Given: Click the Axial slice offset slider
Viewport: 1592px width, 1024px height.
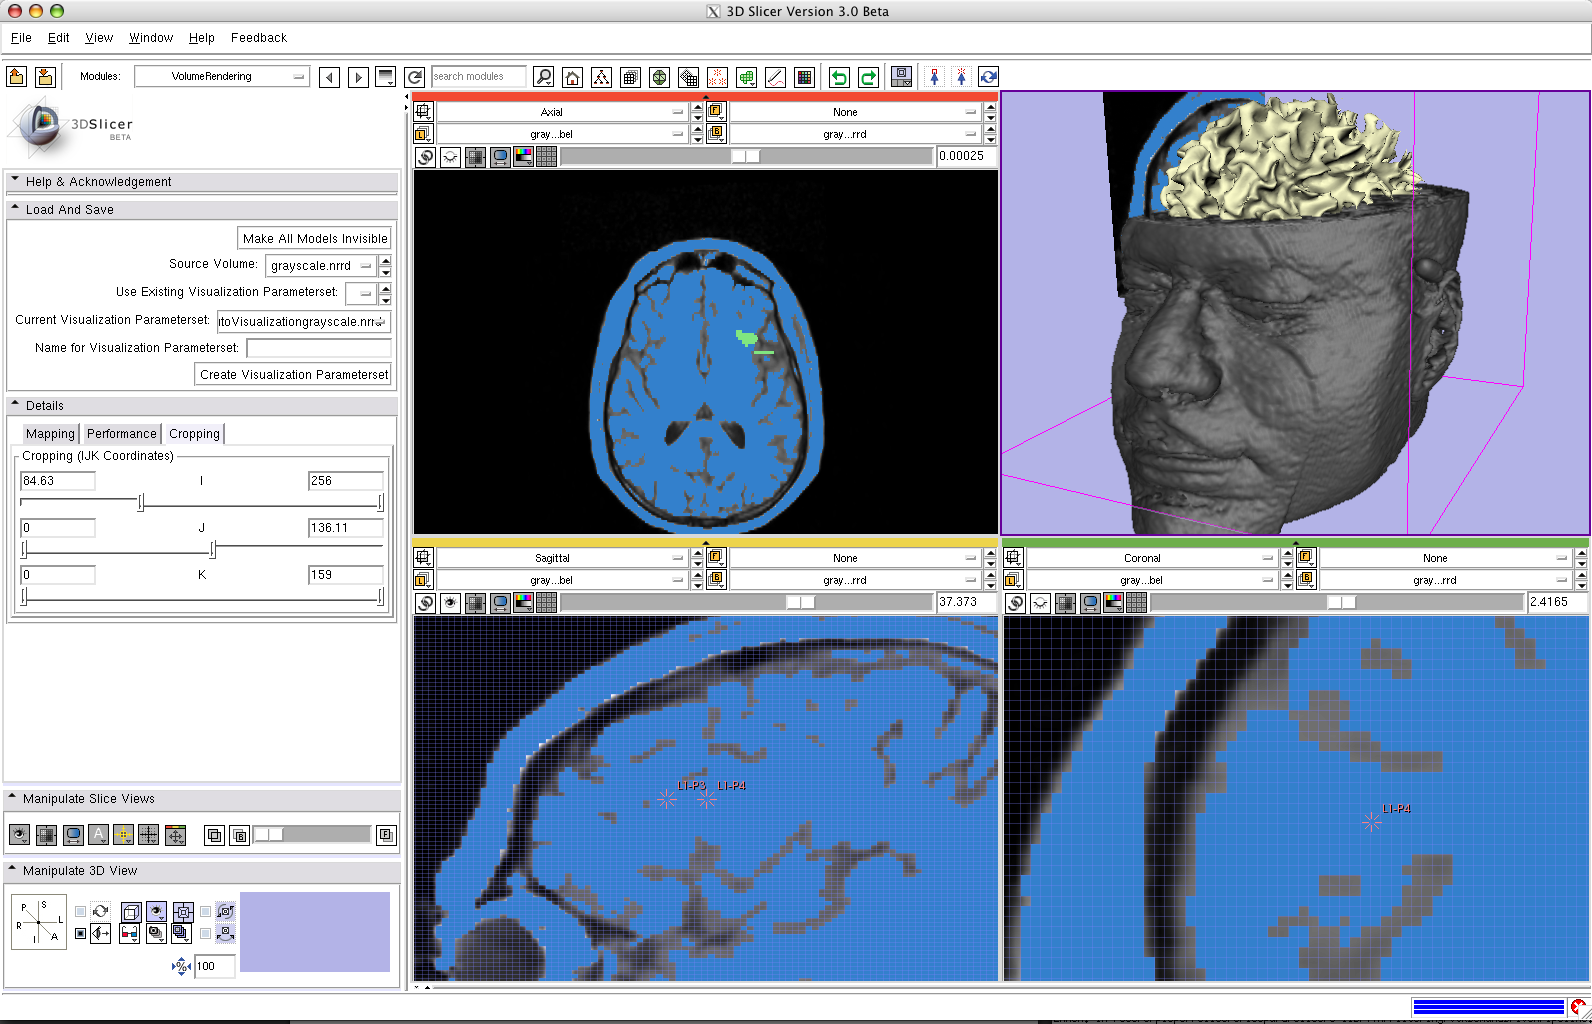Looking at the screenshot, I should pyautogui.click(x=746, y=156).
